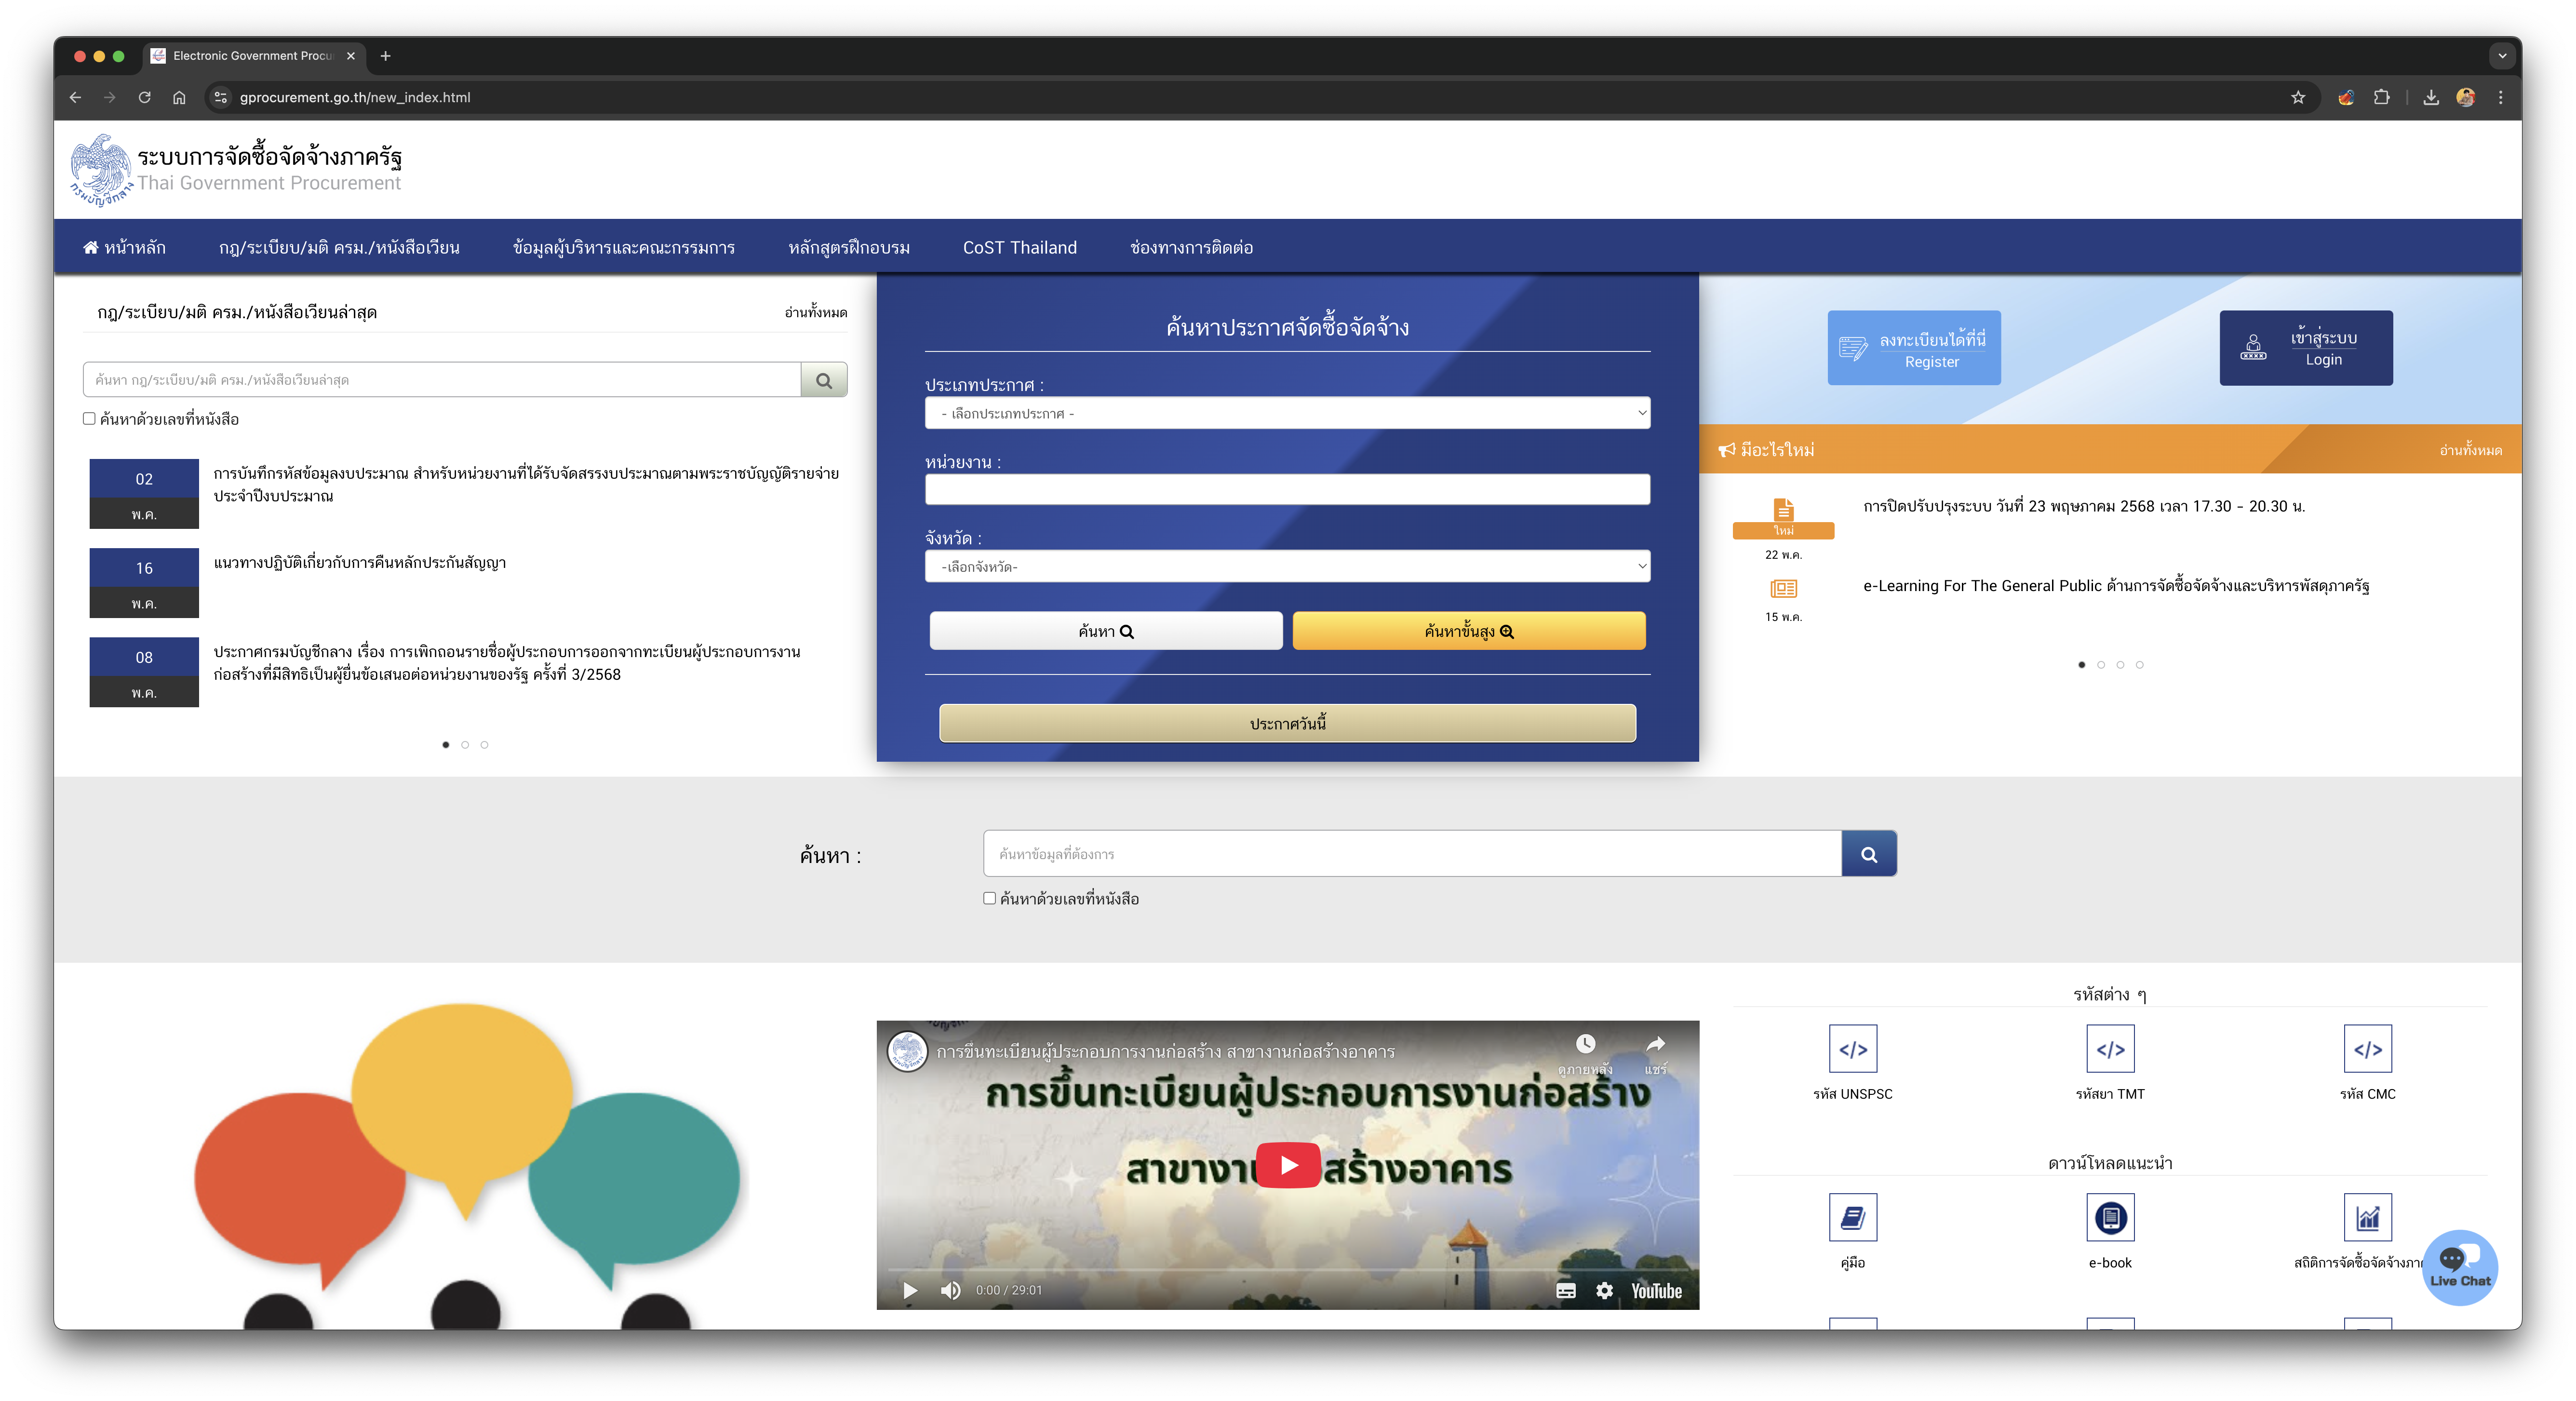Viewport: 2576px width, 1401px height.
Task: Open the หน้าหลัก home menu
Action: pyautogui.click(x=124, y=247)
